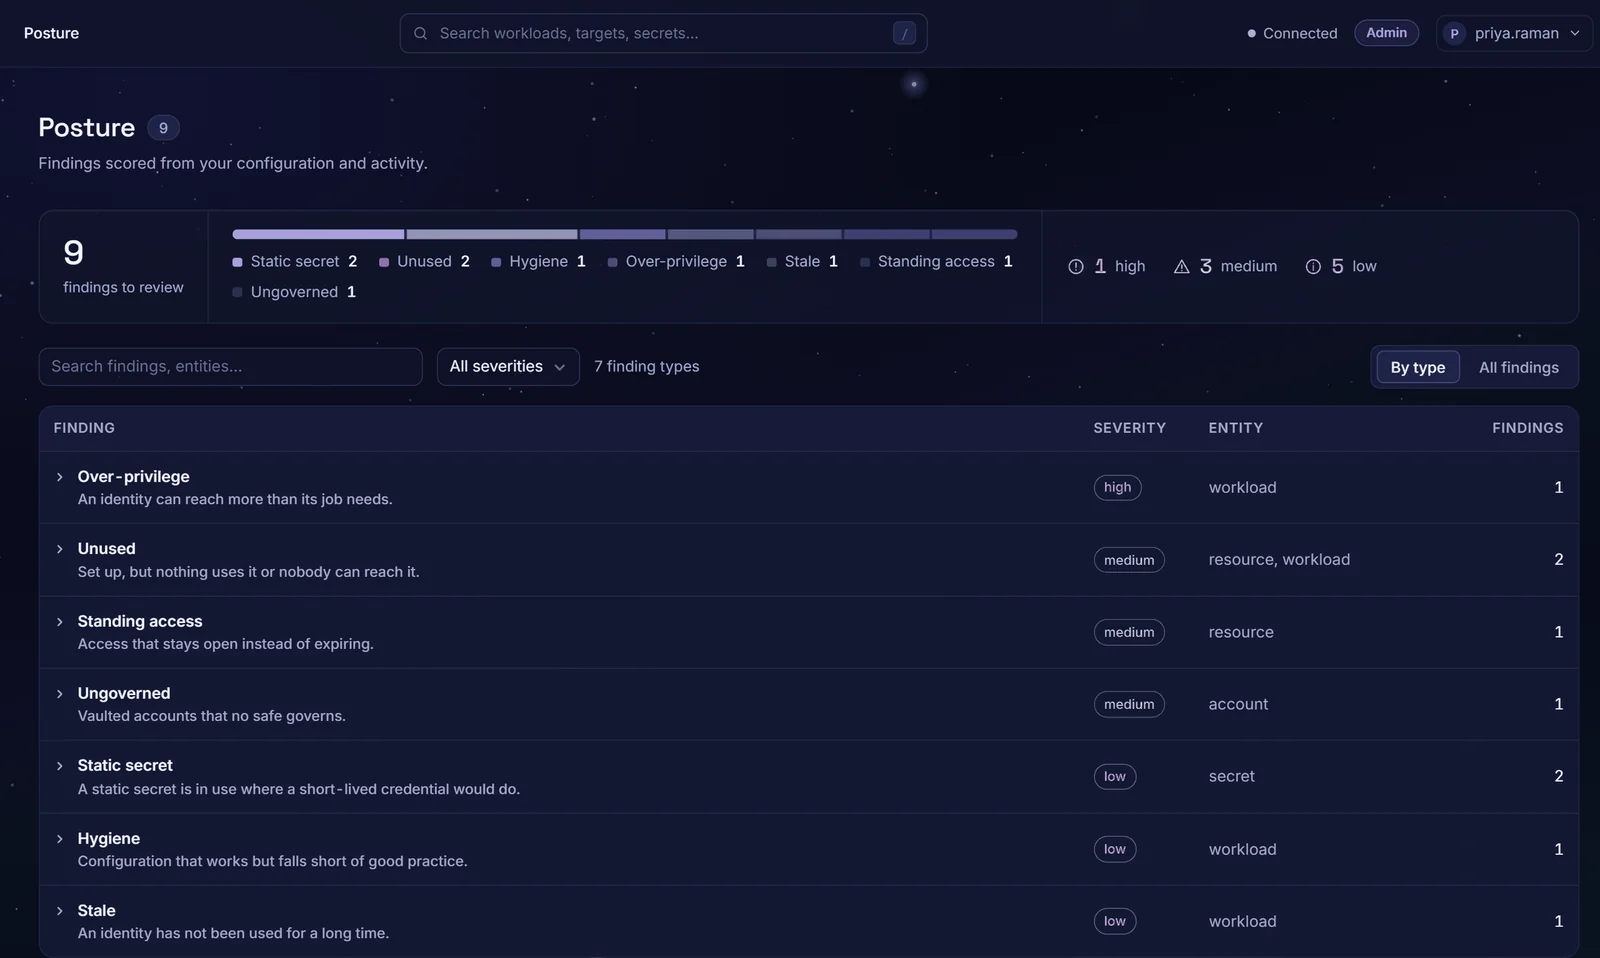Screen dimensions: 1600x958
Task: Switch view to By type
Action: pos(1417,367)
